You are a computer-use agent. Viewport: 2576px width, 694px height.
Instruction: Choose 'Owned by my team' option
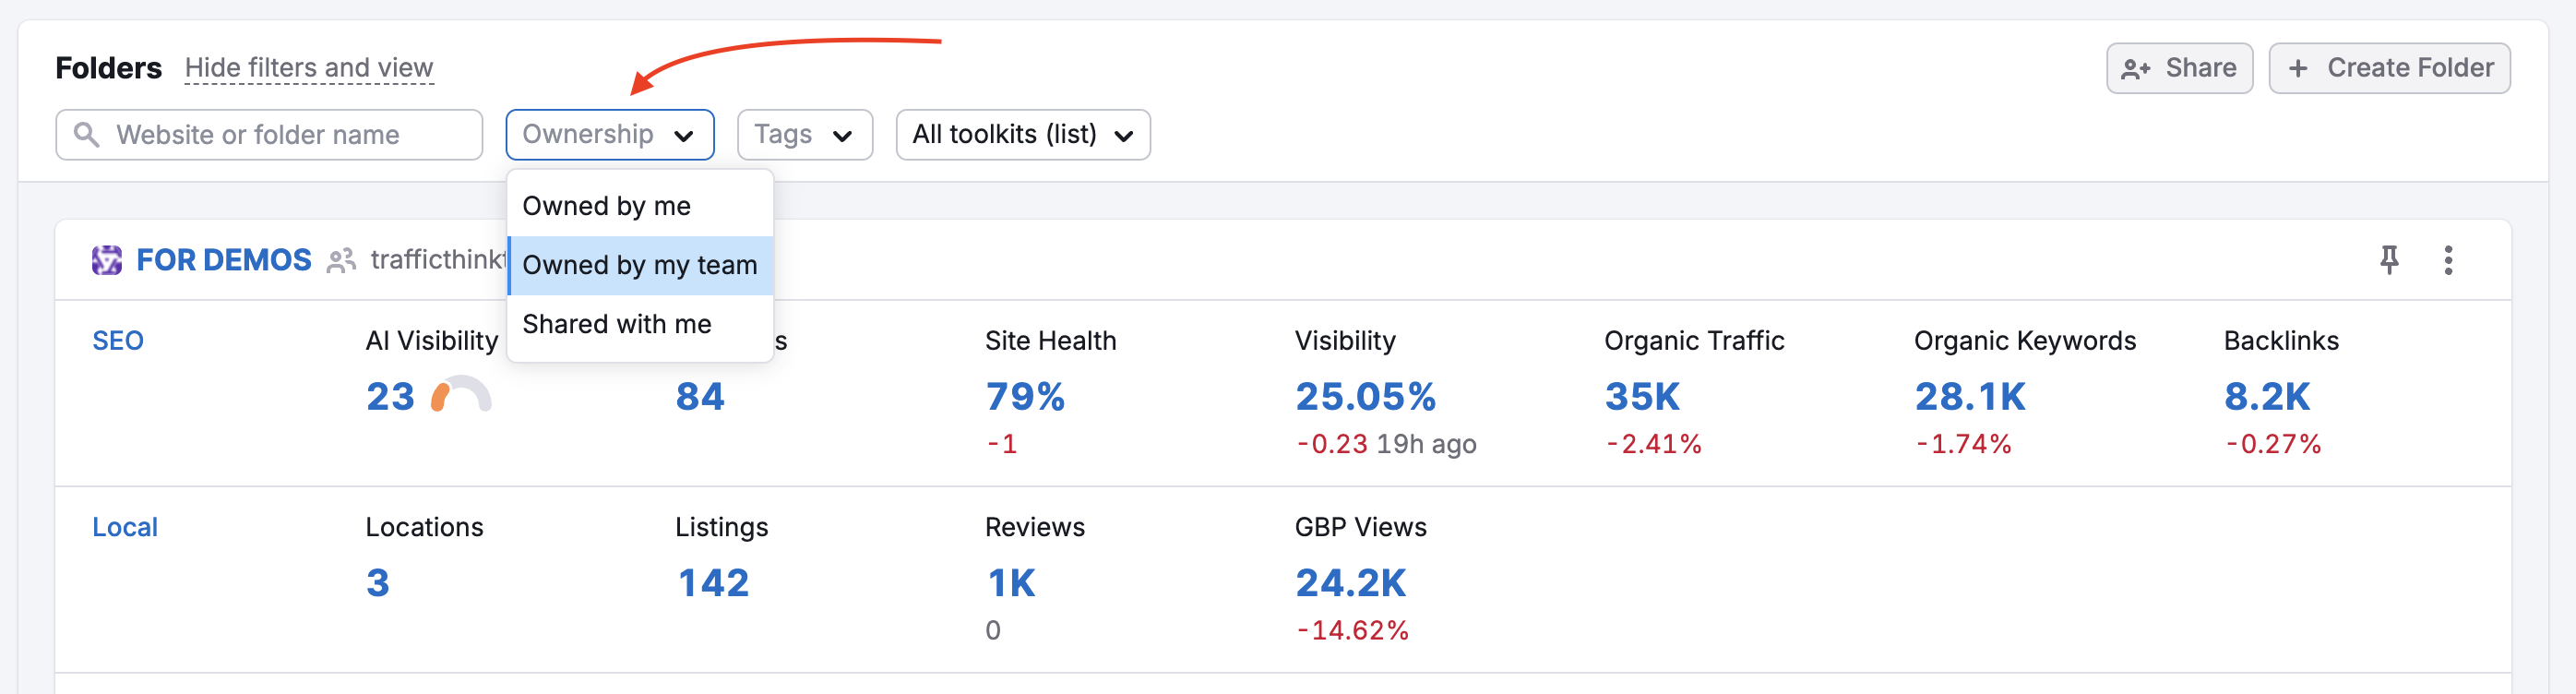(x=640, y=265)
